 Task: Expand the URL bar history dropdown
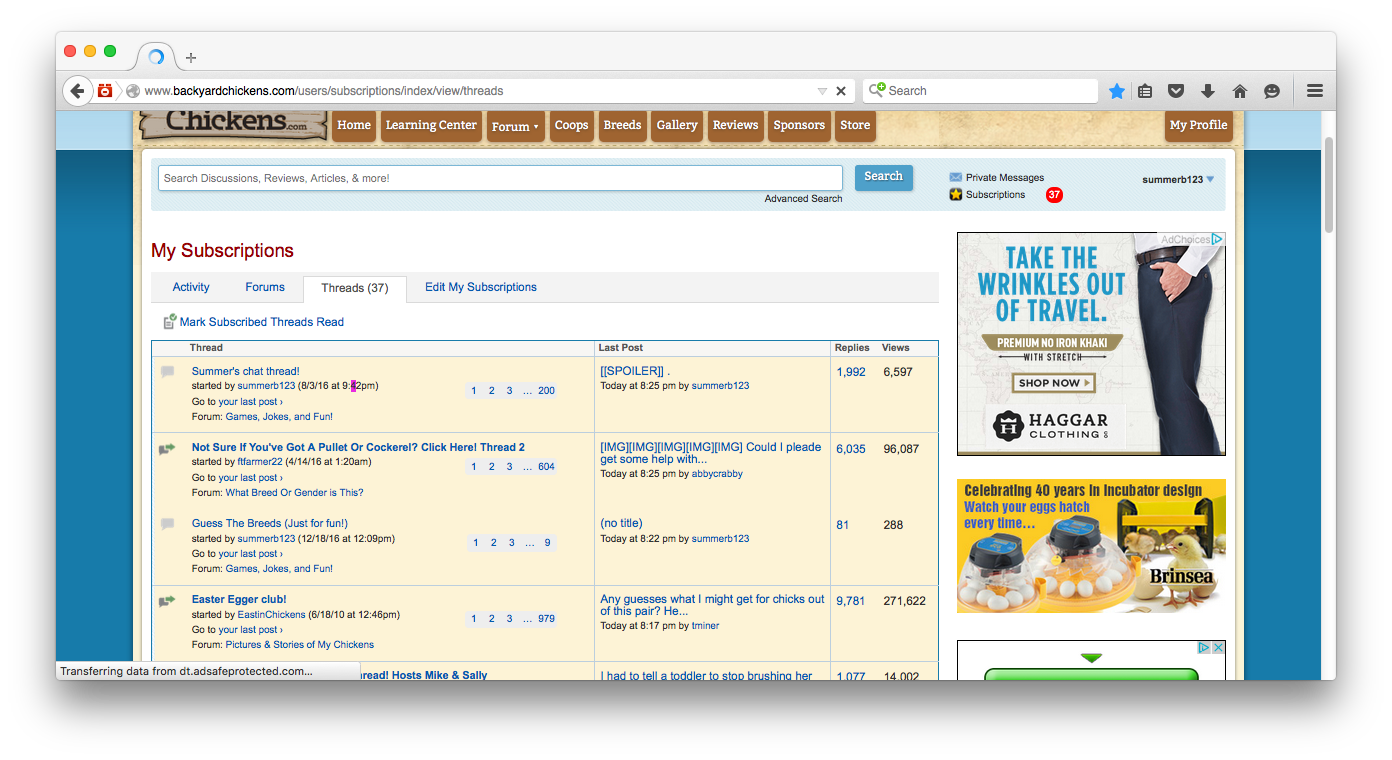pyautogui.click(x=822, y=91)
